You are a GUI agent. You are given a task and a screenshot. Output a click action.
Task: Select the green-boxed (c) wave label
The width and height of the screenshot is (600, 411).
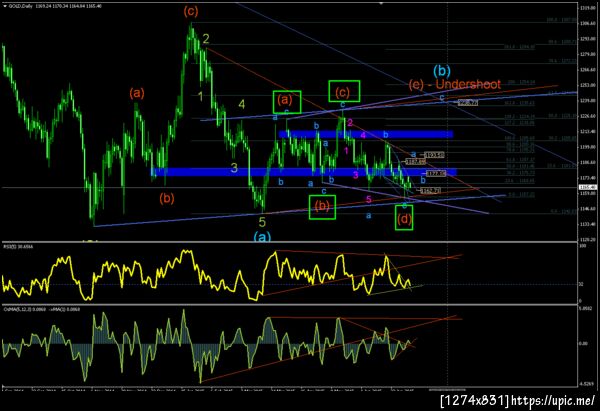[344, 91]
